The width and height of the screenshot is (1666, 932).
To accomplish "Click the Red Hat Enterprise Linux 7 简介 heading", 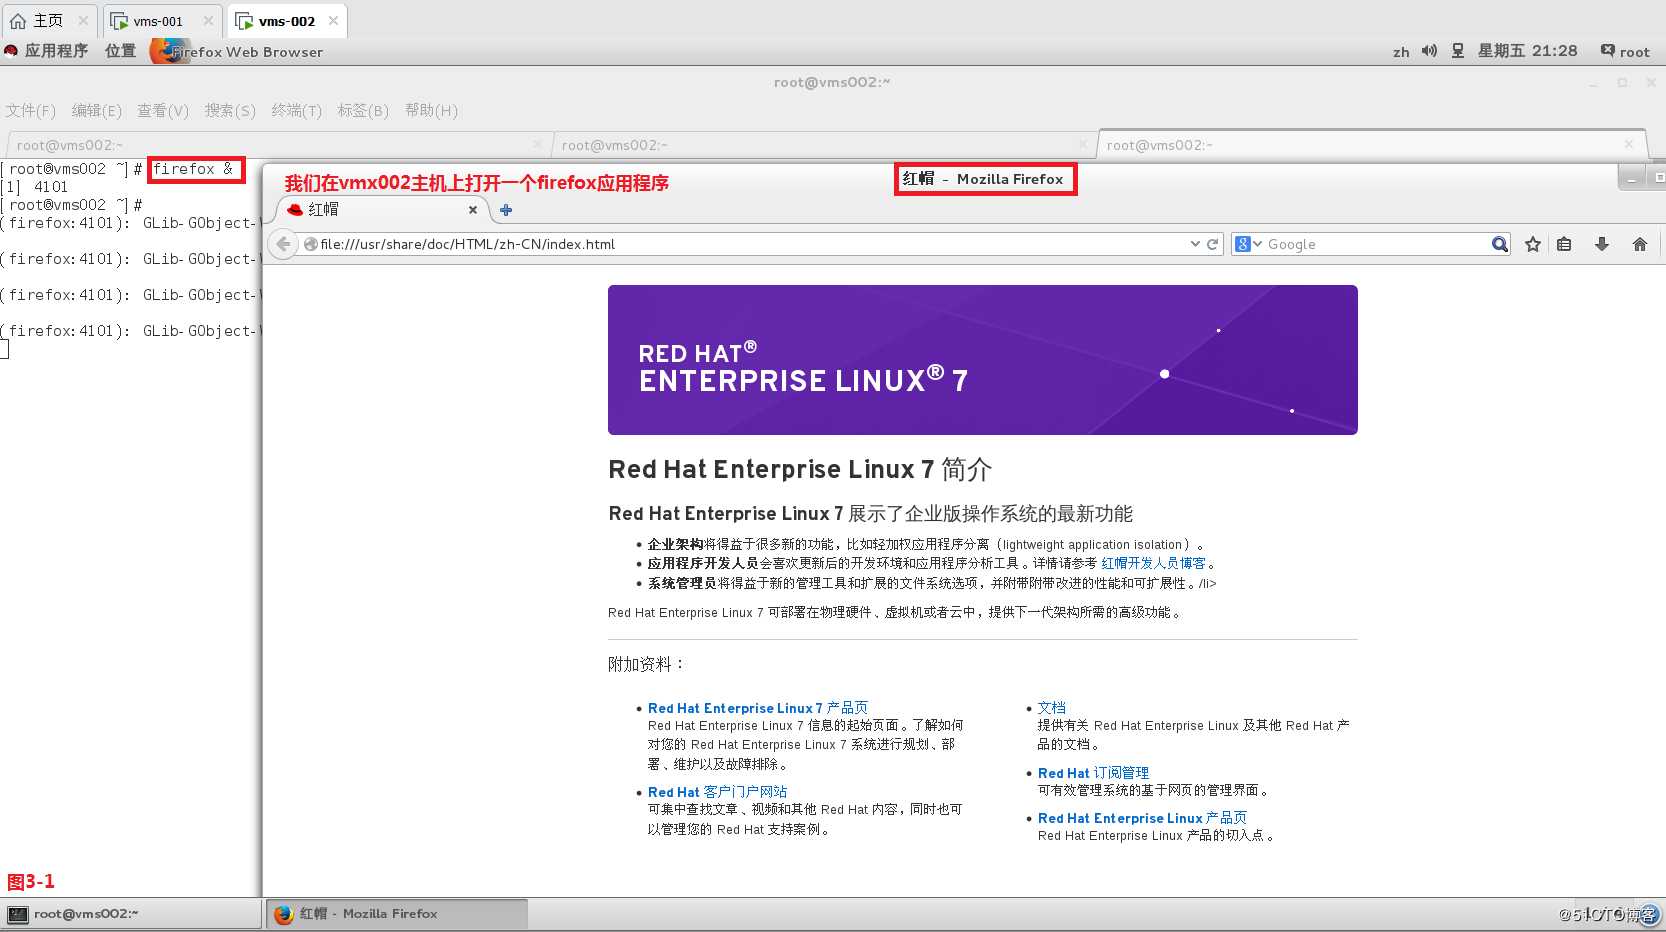I will tap(800, 470).
